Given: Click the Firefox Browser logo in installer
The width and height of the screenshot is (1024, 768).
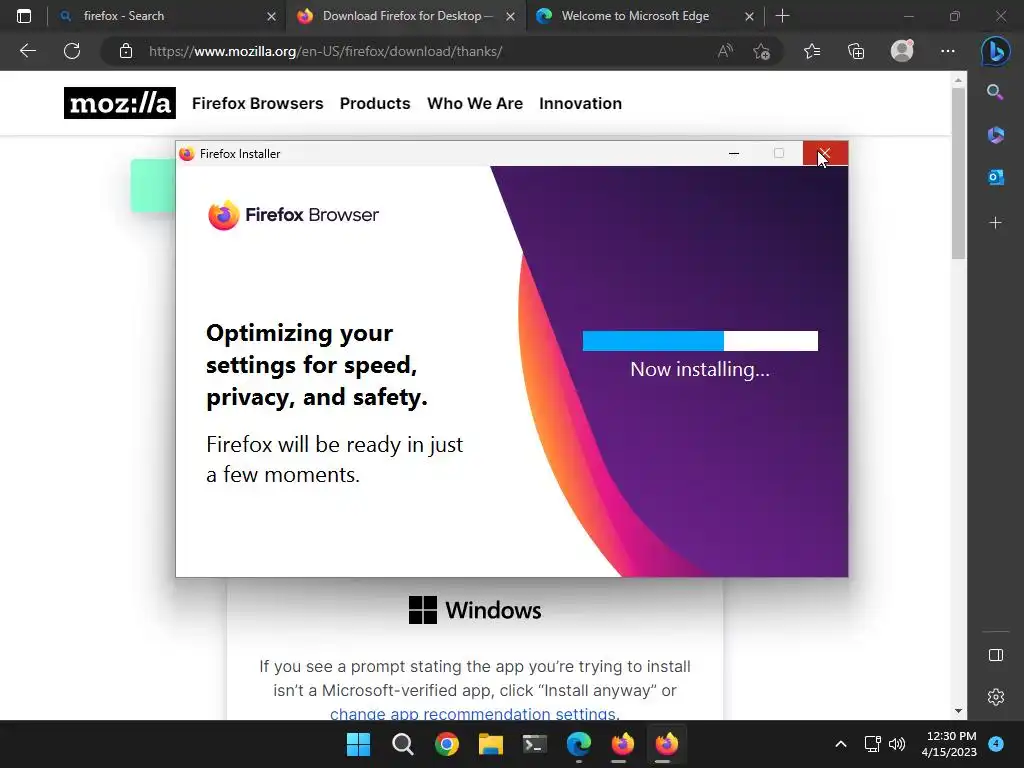Looking at the screenshot, I should 293,215.
